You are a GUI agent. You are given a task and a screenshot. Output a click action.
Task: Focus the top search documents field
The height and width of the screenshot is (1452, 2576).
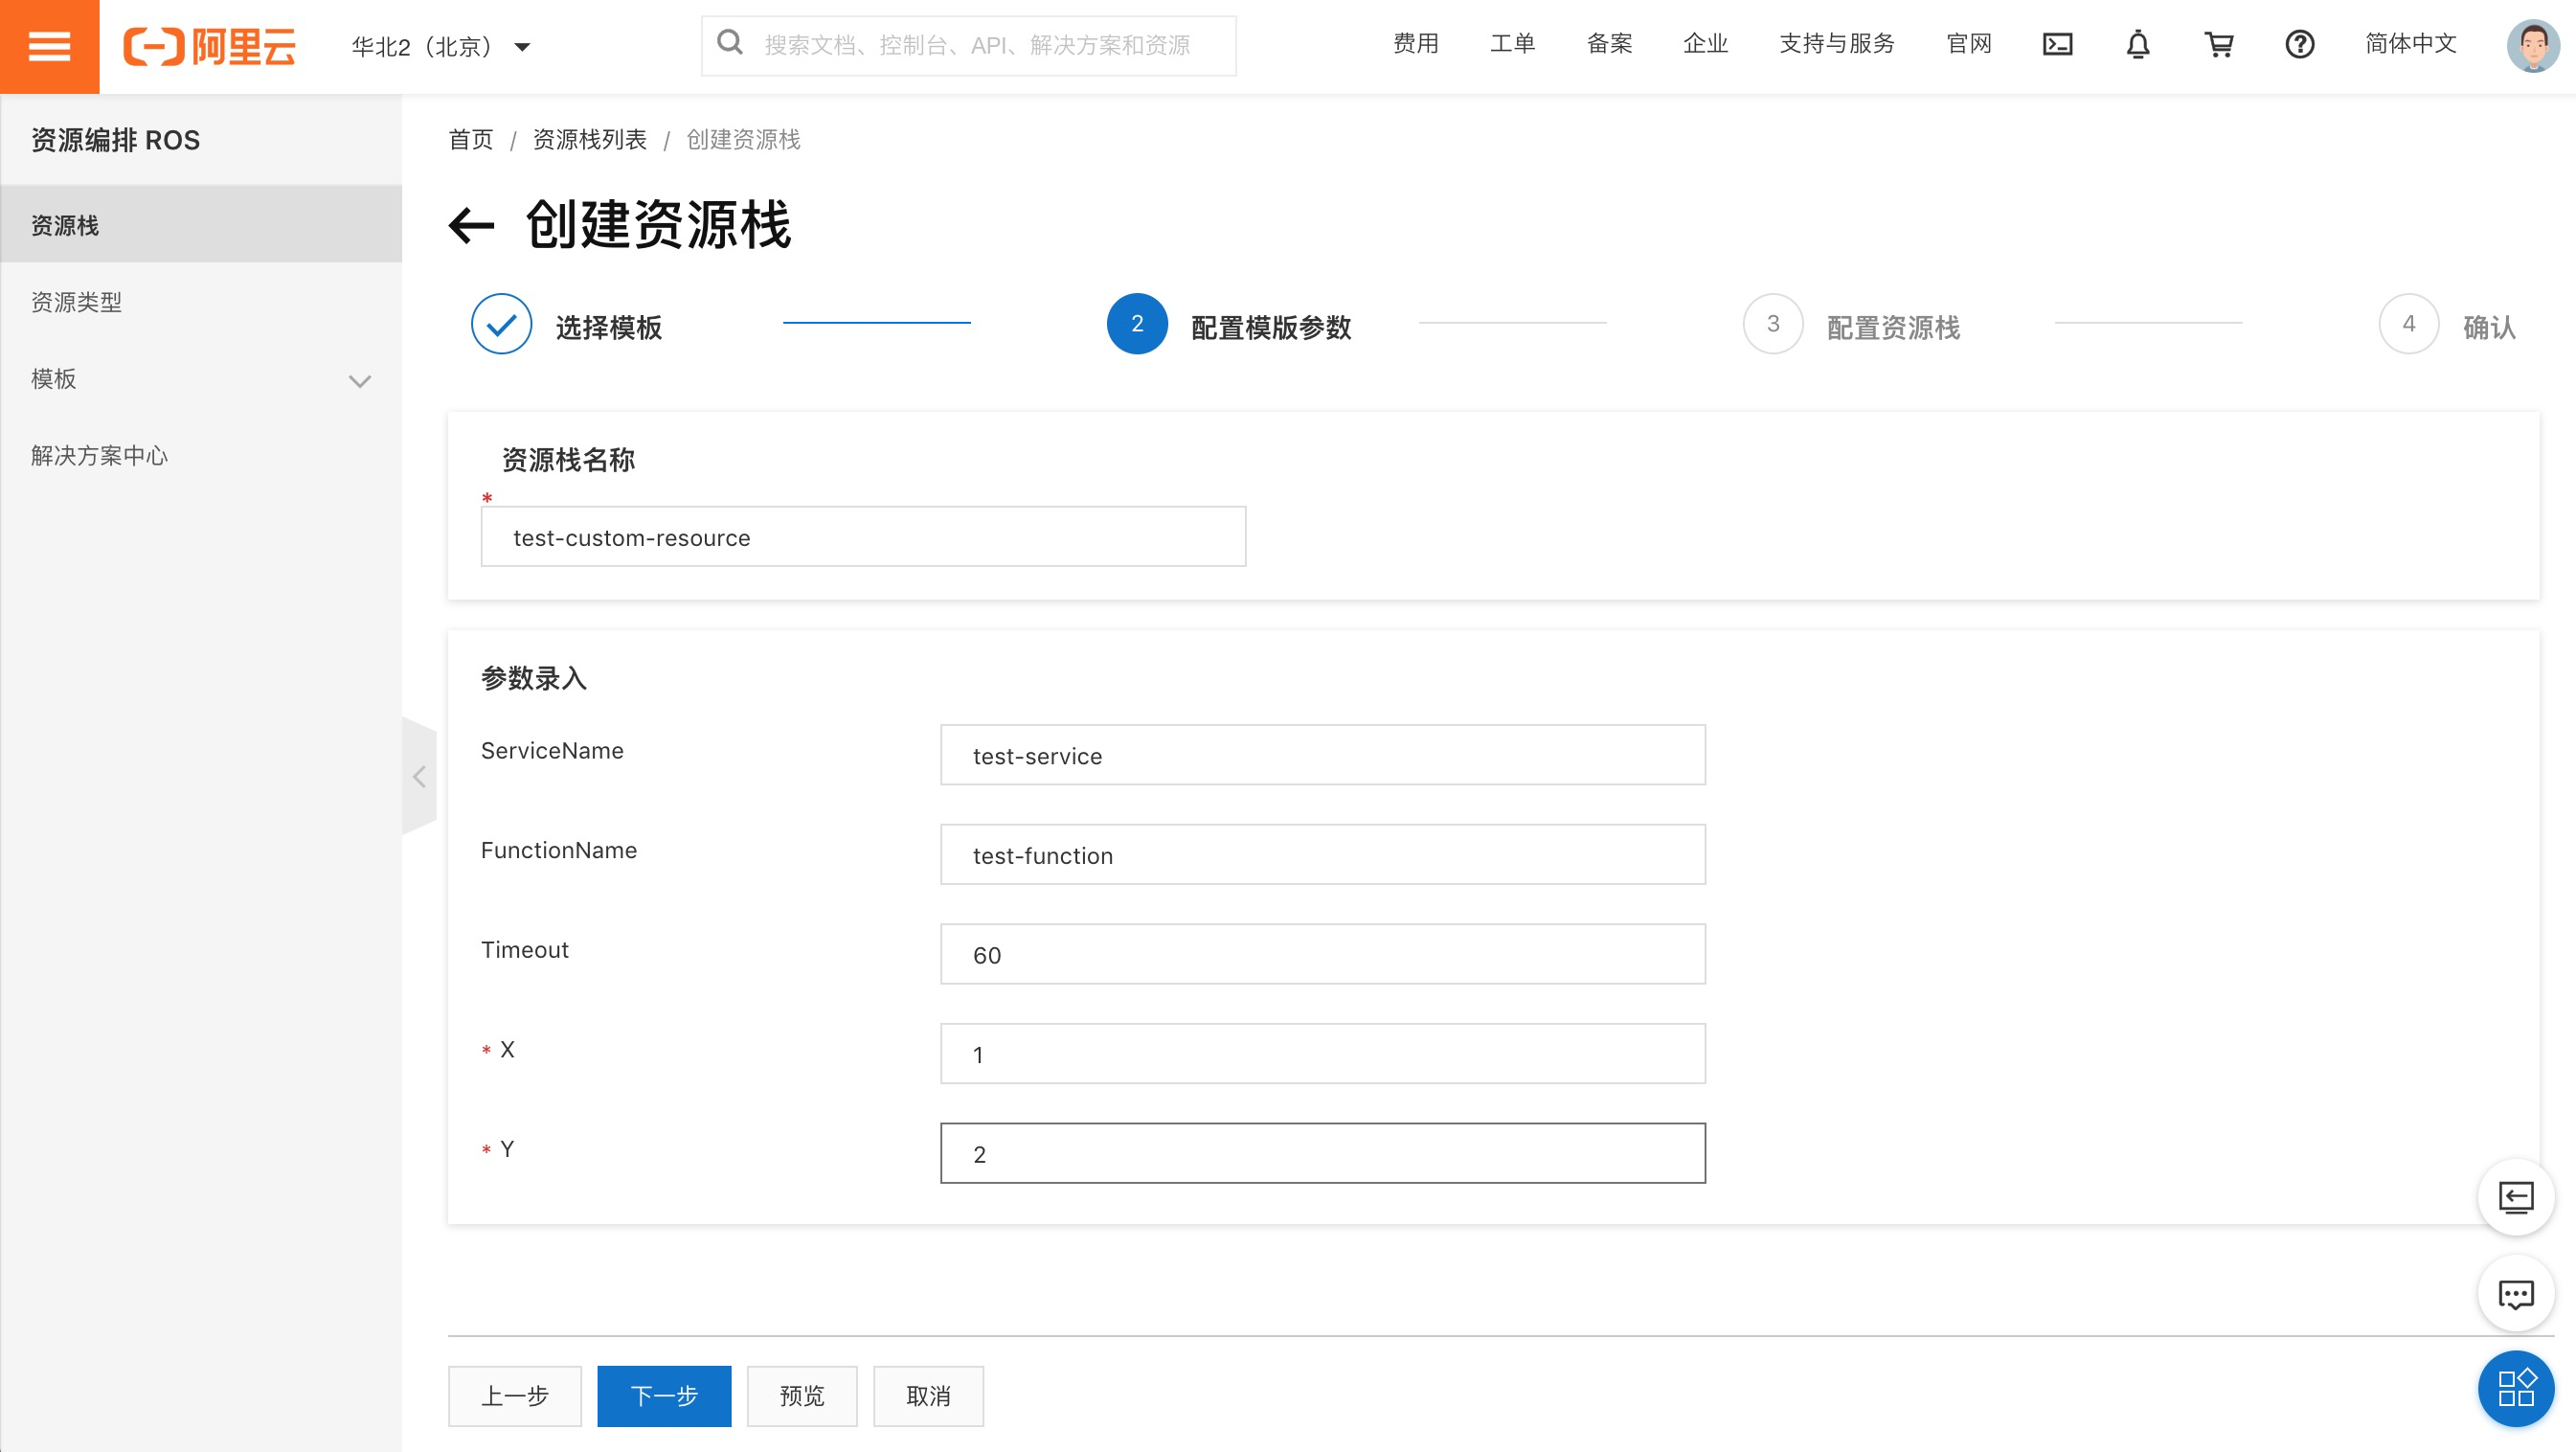click(x=968, y=45)
